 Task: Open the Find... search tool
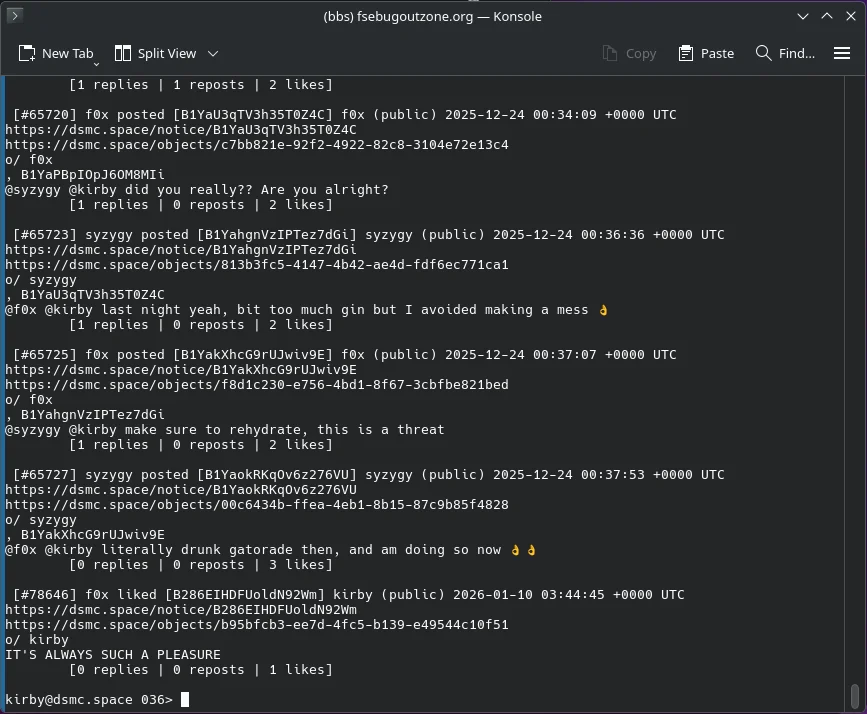point(785,53)
